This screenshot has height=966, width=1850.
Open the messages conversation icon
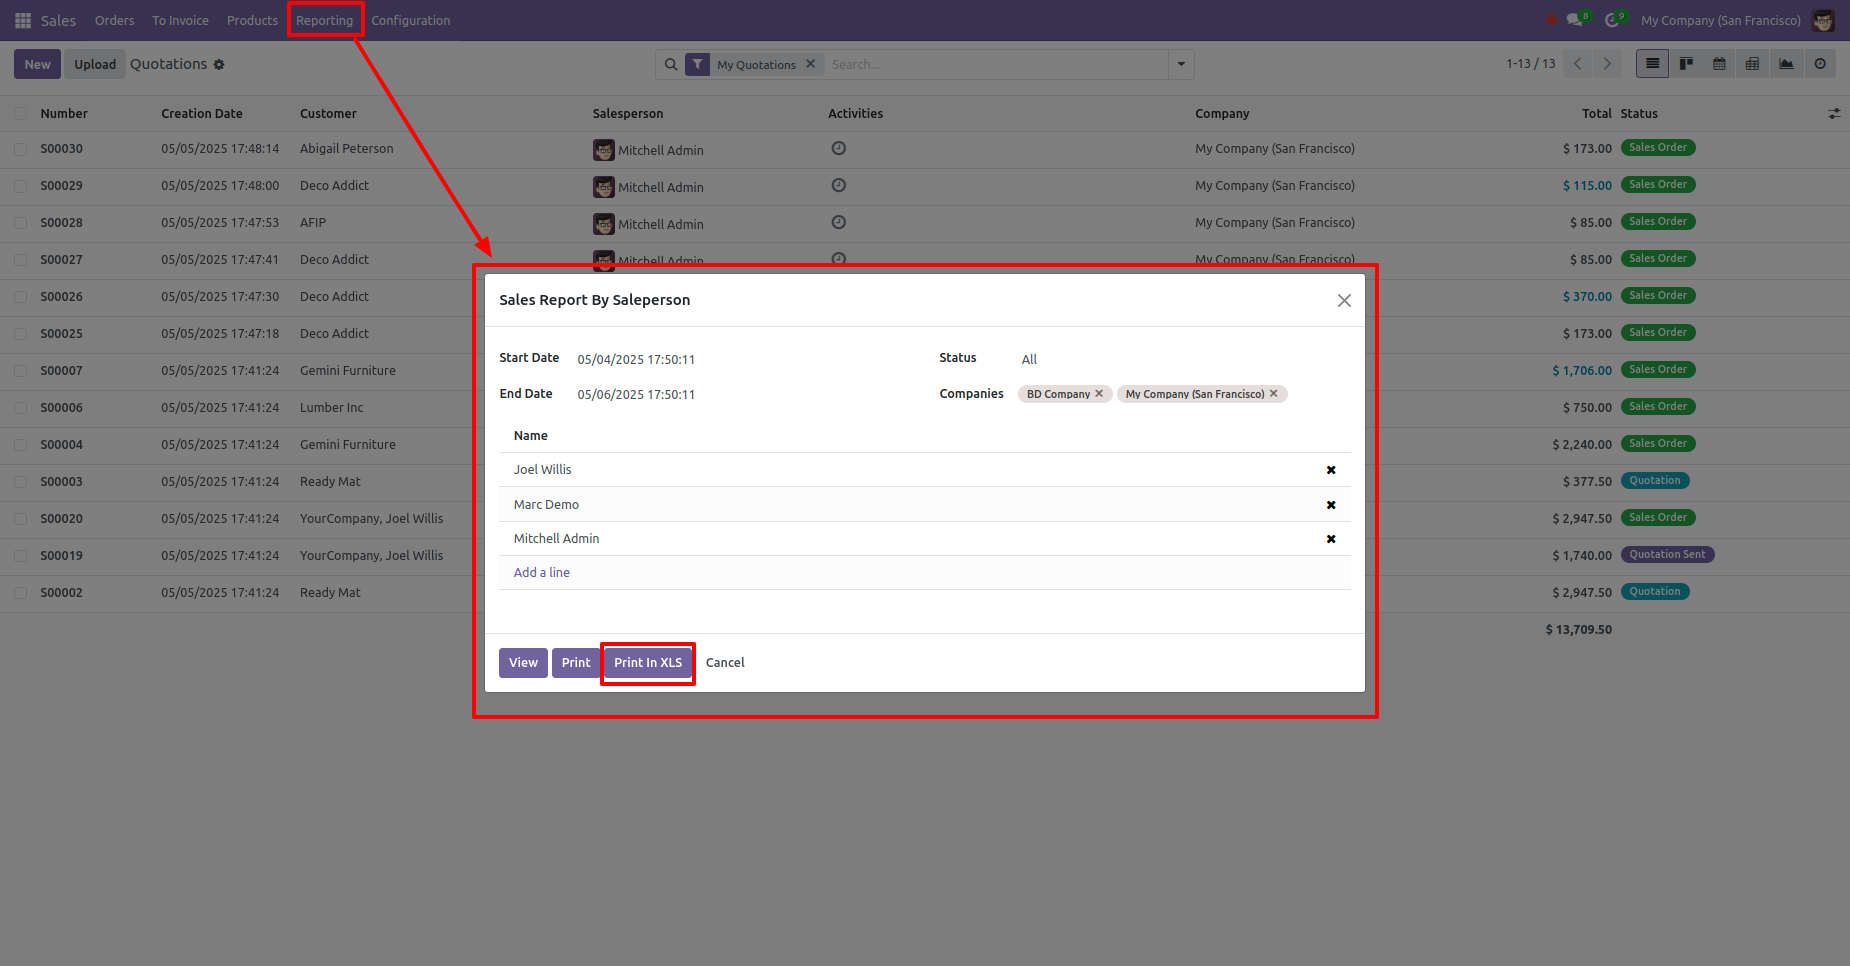click(1577, 20)
